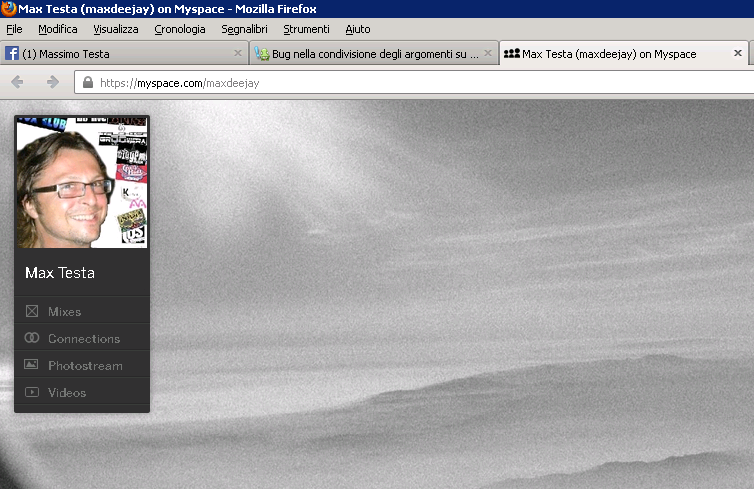Click the Mixes icon in sidebar
754x489 pixels.
click(32, 311)
